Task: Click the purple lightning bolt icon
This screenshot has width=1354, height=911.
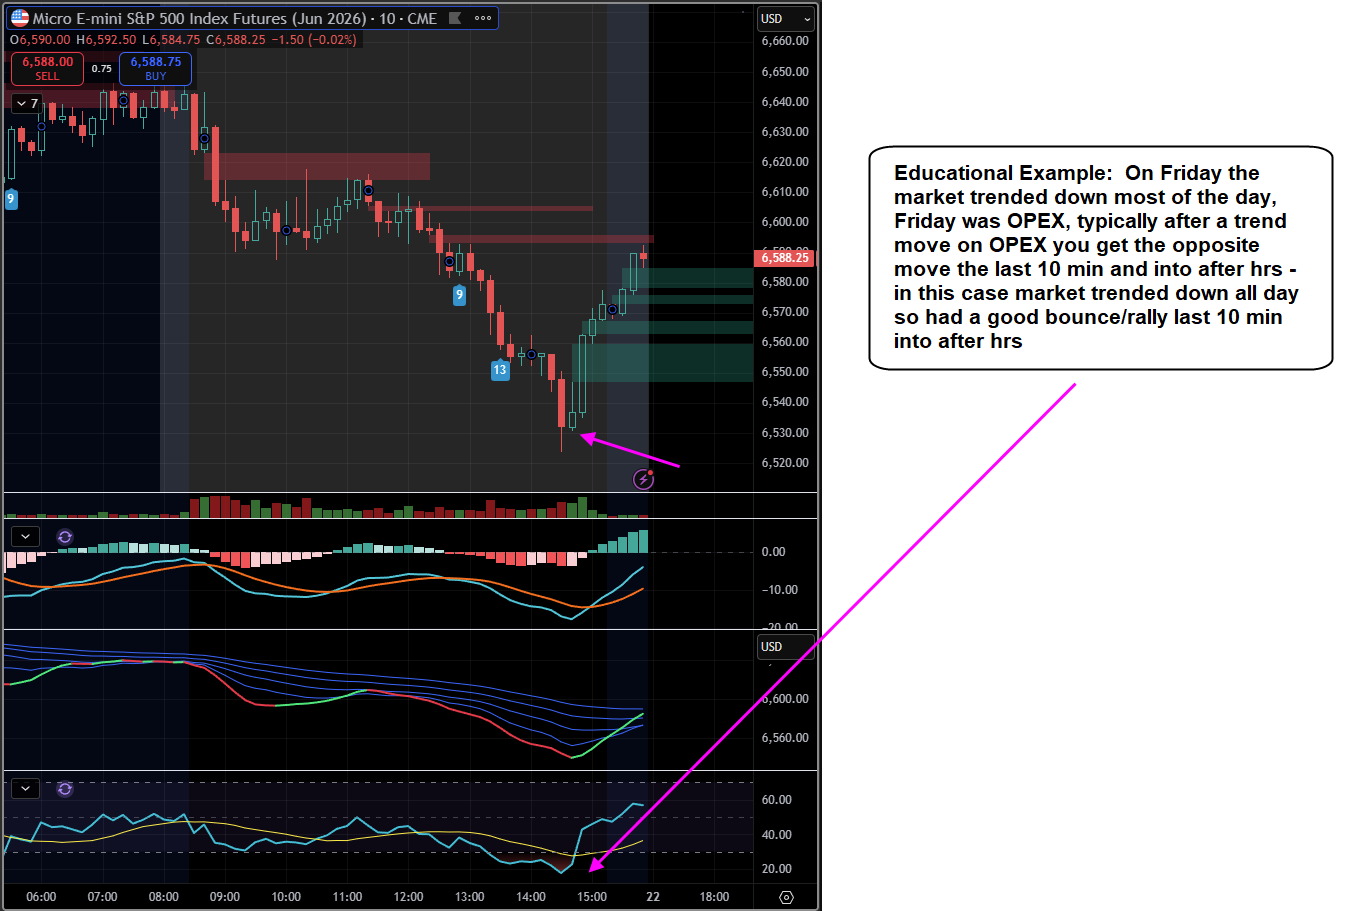Action: (644, 480)
